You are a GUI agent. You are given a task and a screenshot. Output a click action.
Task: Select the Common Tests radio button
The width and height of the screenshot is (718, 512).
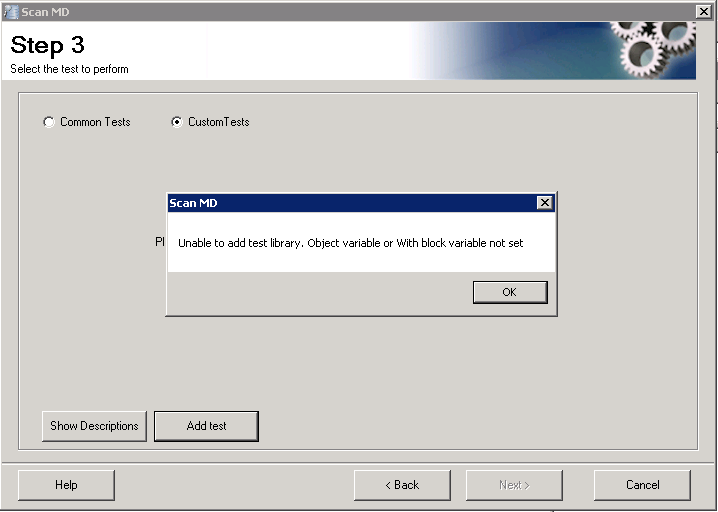(49, 122)
